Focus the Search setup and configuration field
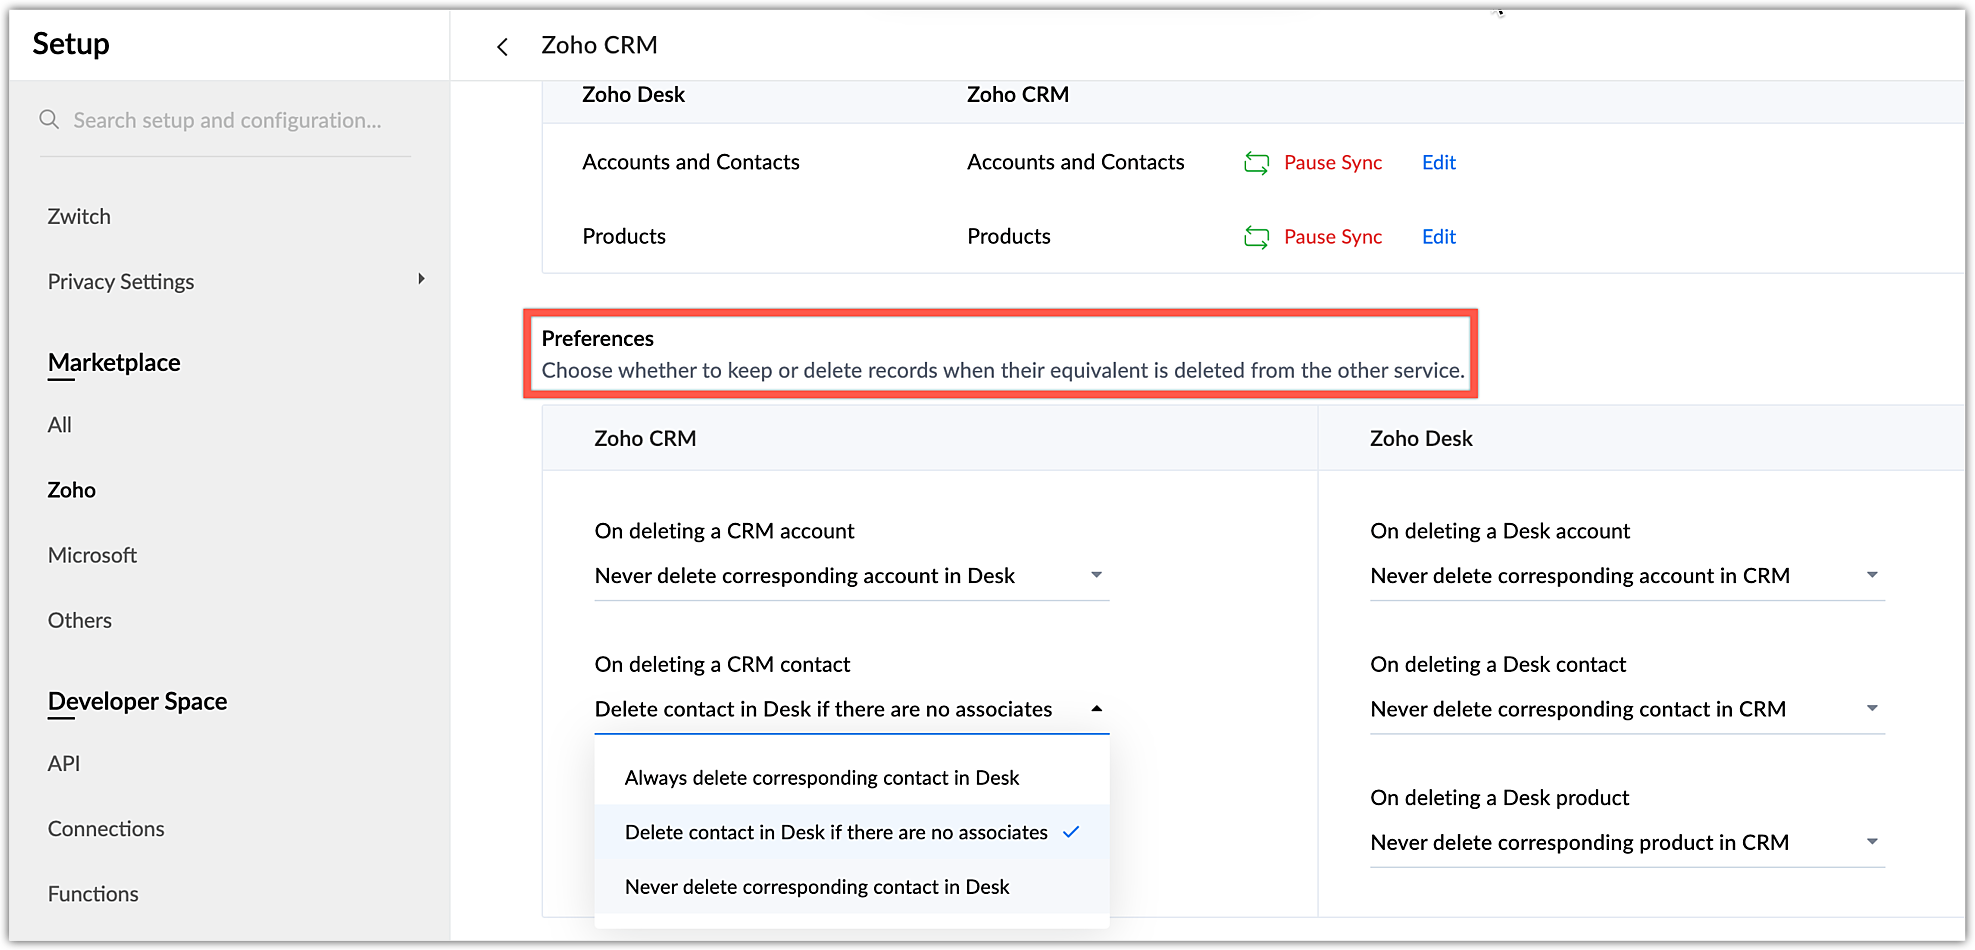The height and width of the screenshot is (950, 1975). click(x=227, y=121)
